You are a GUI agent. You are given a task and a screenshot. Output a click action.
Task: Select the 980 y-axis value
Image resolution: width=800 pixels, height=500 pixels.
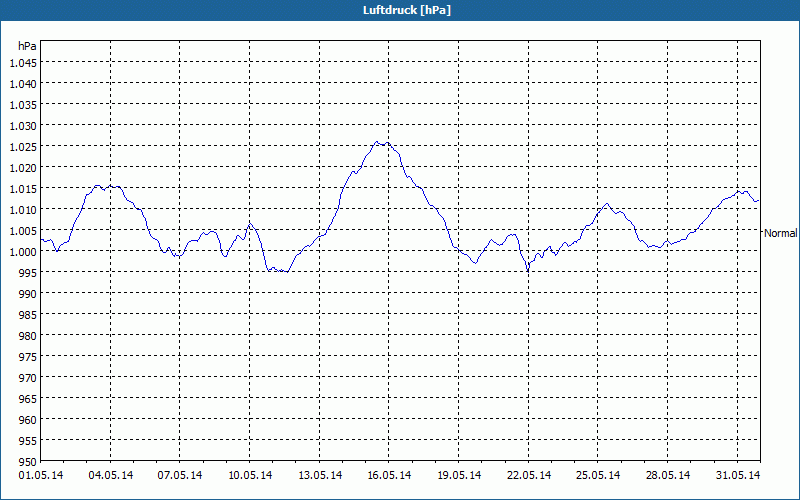(28, 336)
